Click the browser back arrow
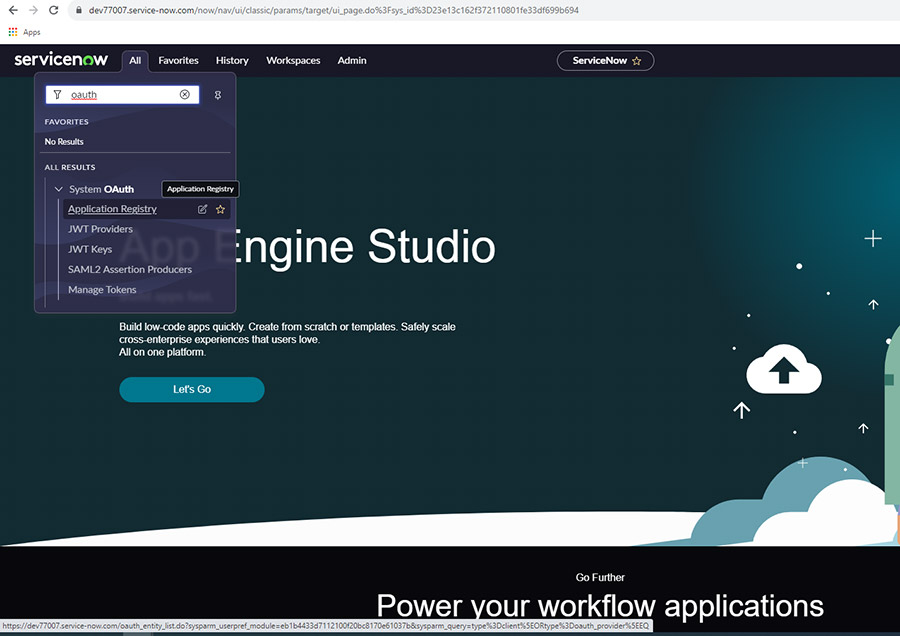 click(x=13, y=10)
